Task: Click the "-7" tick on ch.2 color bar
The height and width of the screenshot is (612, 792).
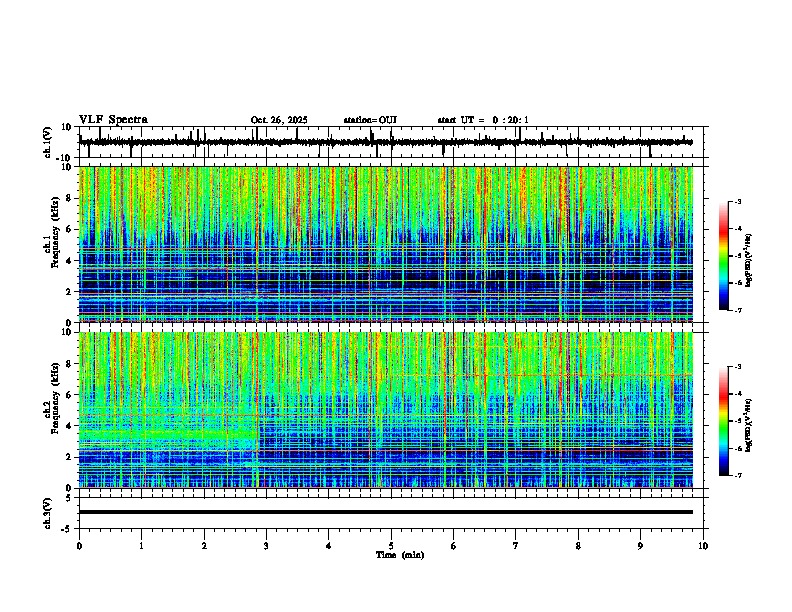Action: [x=738, y=475]
